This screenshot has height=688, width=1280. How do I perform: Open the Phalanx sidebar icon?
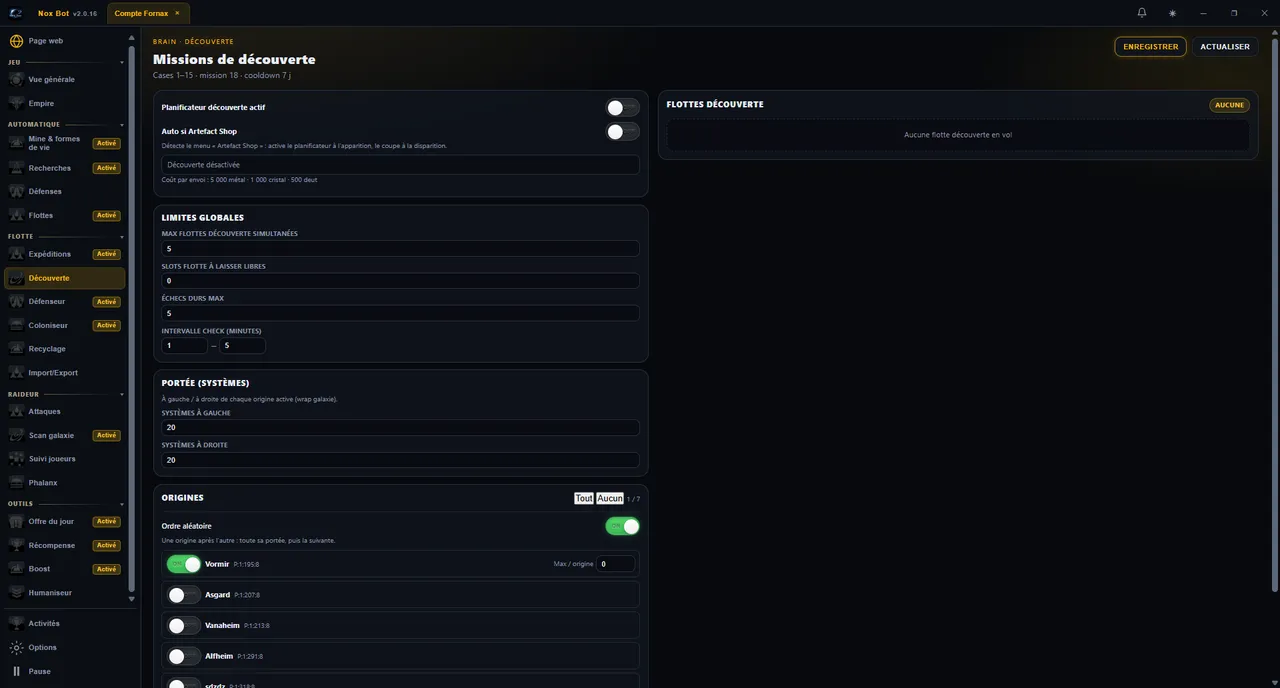(x=16, y=483)
